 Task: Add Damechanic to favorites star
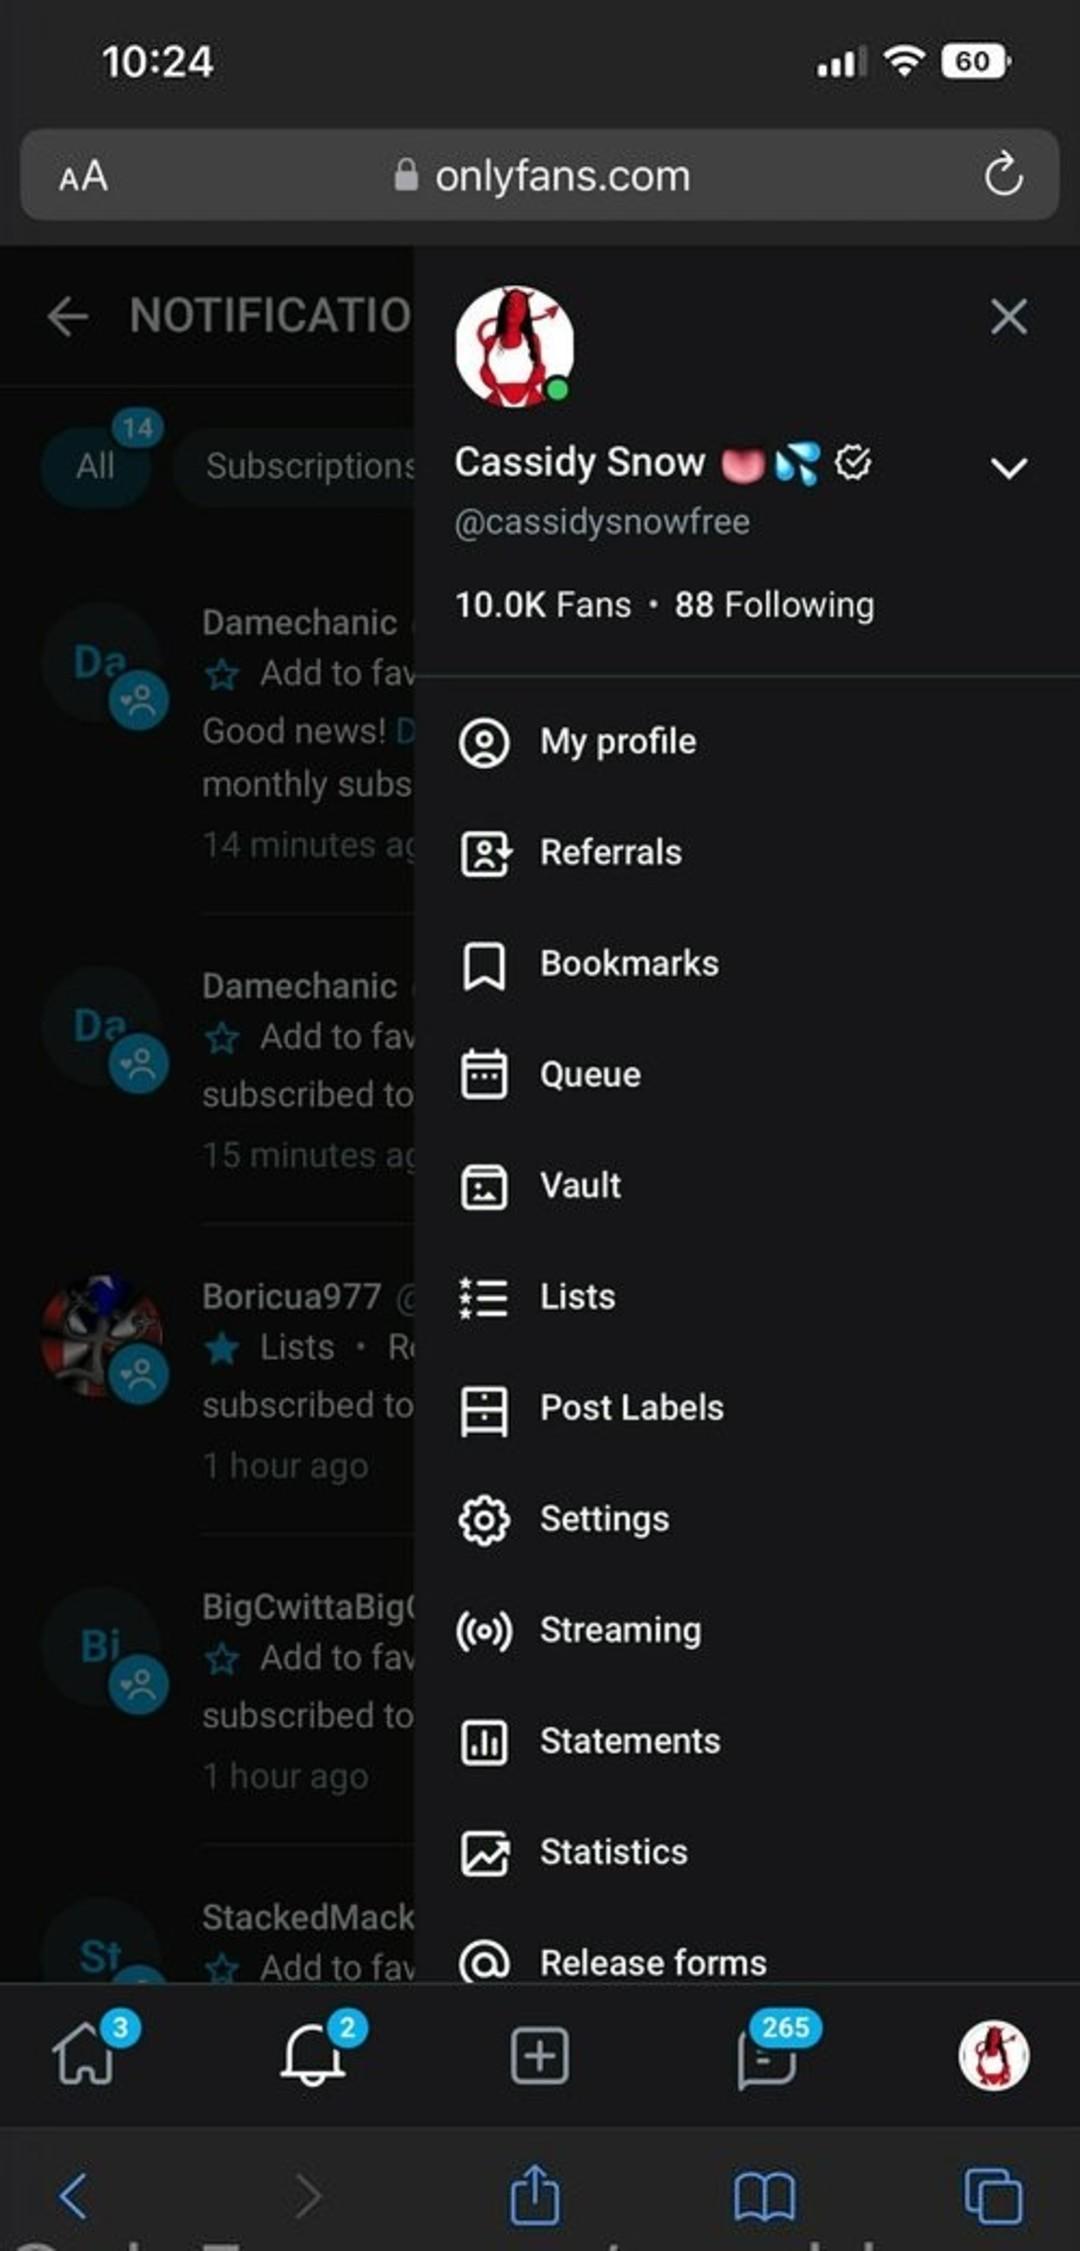(222, 675)
